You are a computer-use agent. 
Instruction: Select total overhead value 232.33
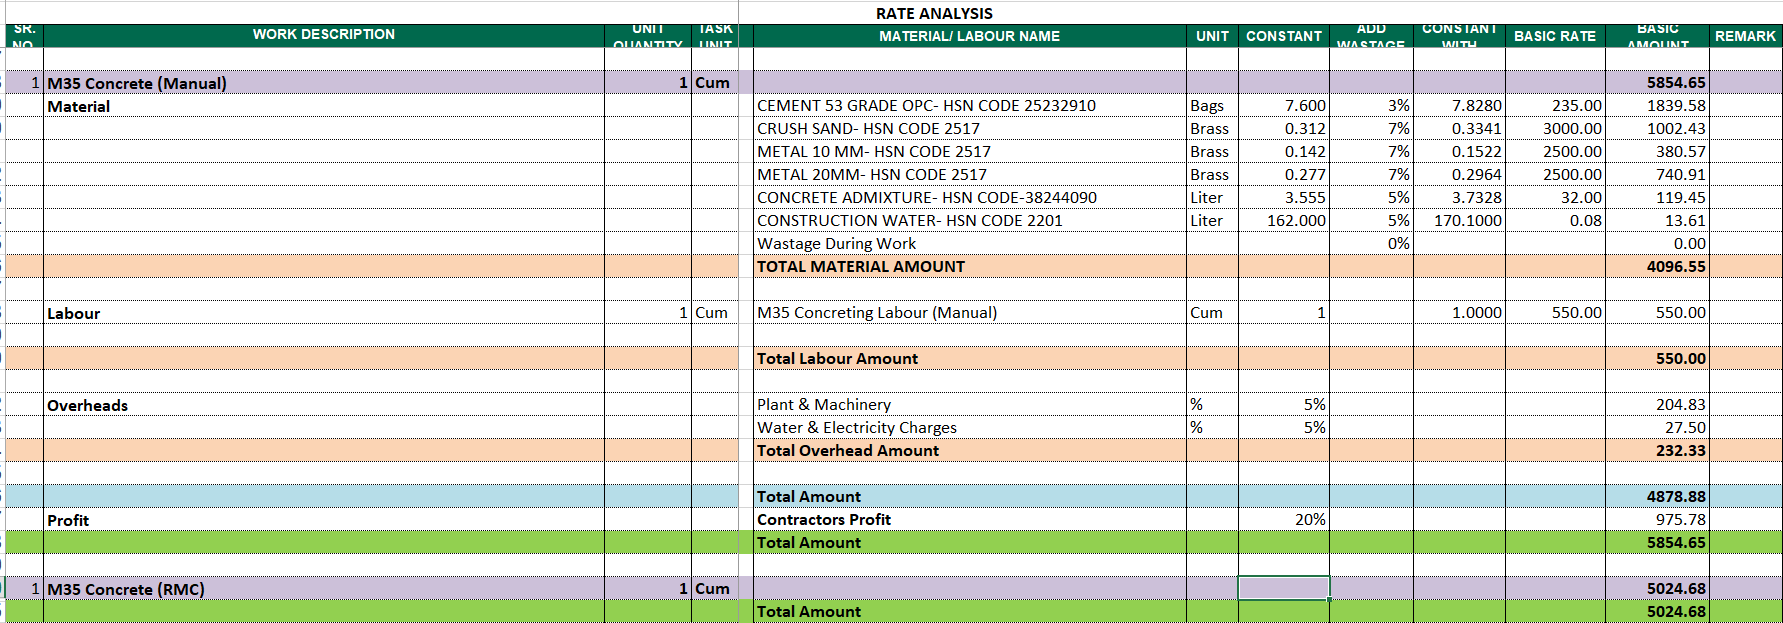pos(1657,451)
